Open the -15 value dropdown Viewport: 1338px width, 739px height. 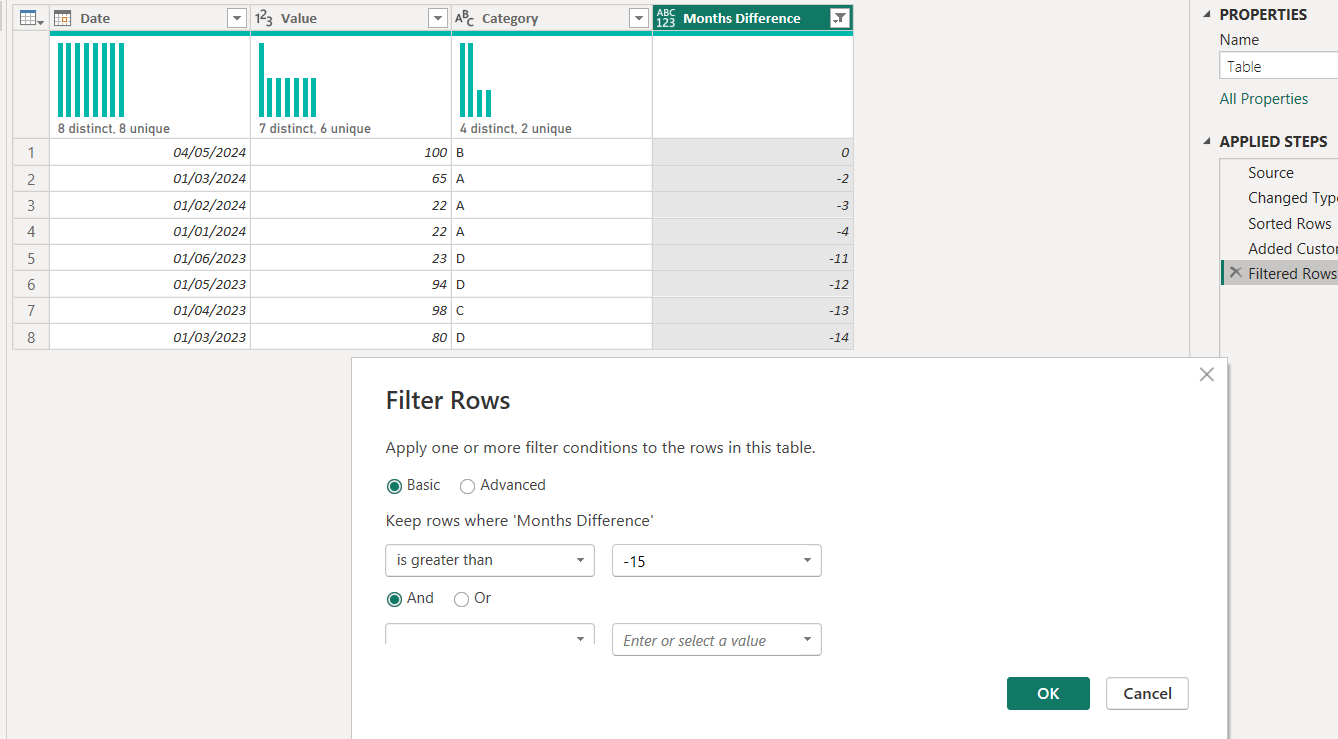click(x=717, y=561)
